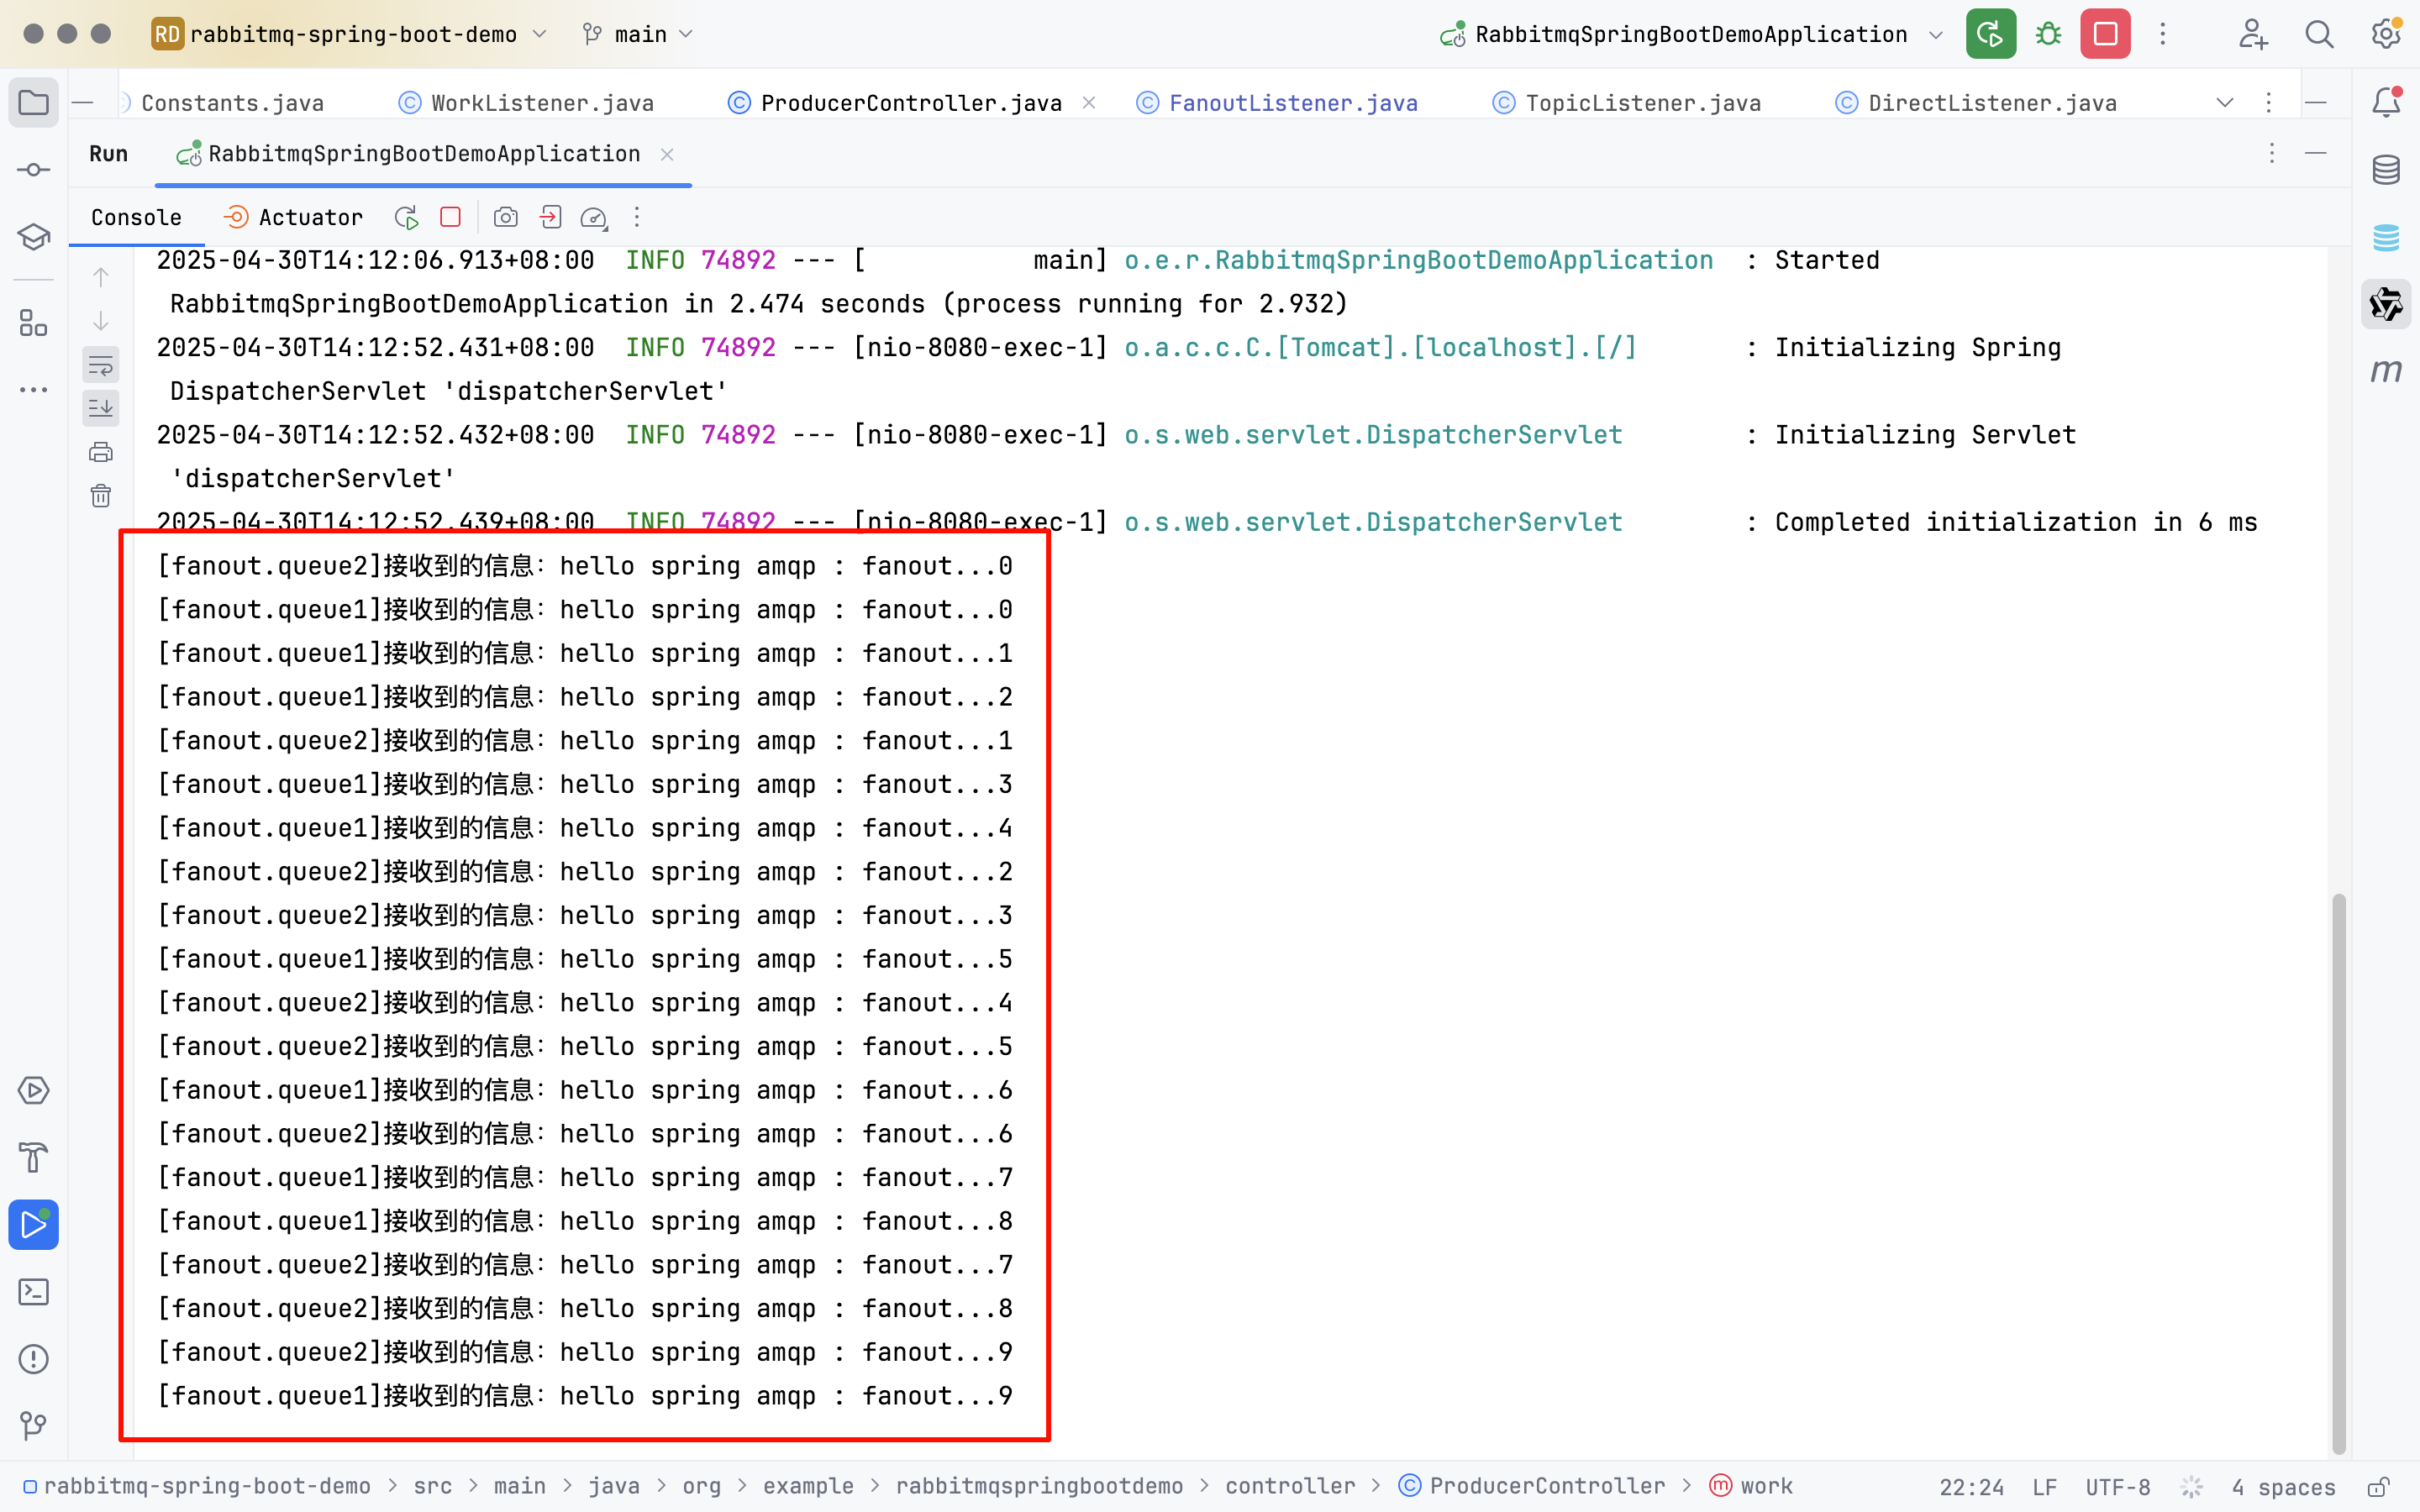Viewport: 2420px width, 1512px height.
Task: Toggle scroll to end of console
Action: (101, 408)
